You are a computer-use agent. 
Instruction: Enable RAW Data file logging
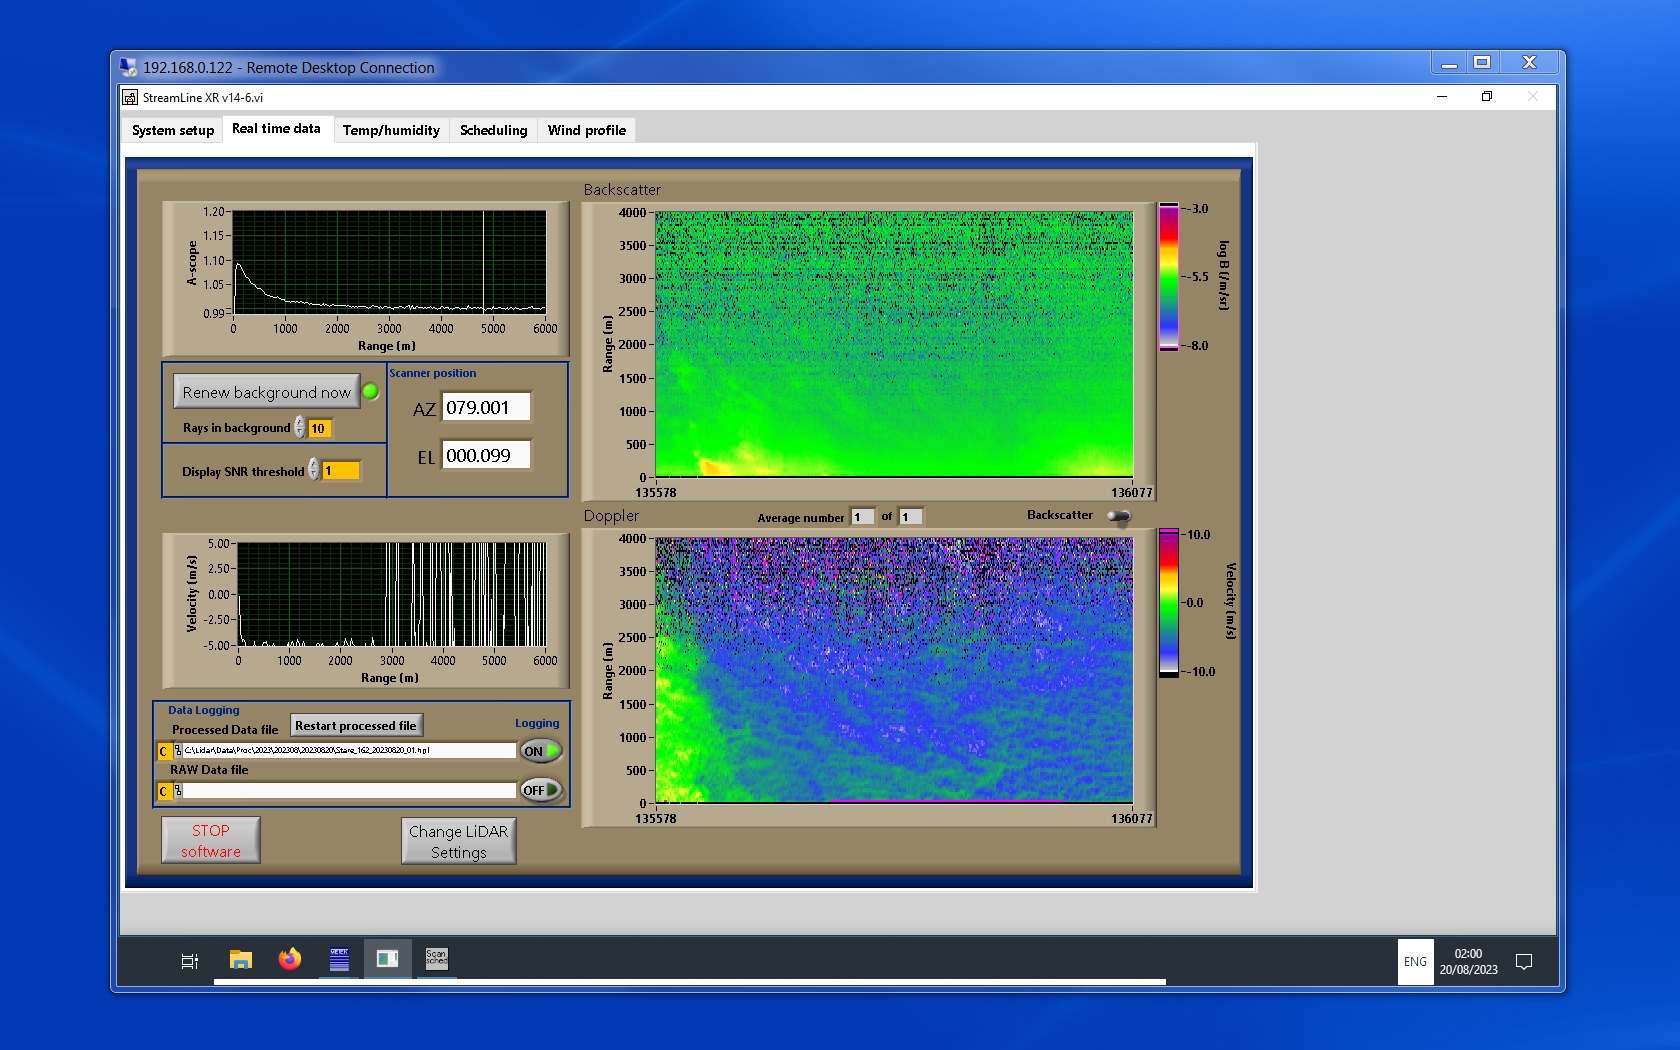[x=541, y=790]
